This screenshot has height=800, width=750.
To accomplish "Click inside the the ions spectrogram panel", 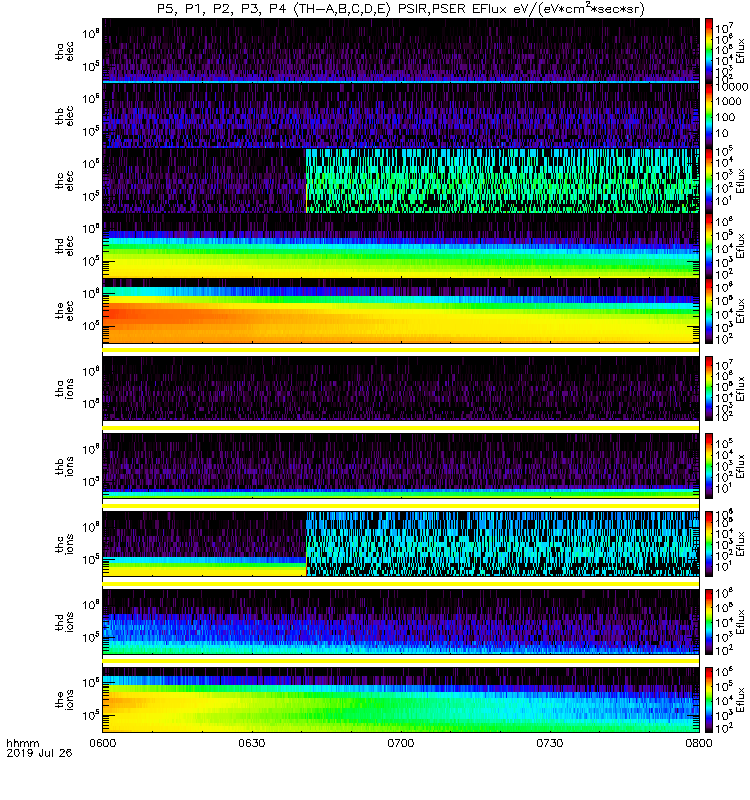I will click(401, 700).
